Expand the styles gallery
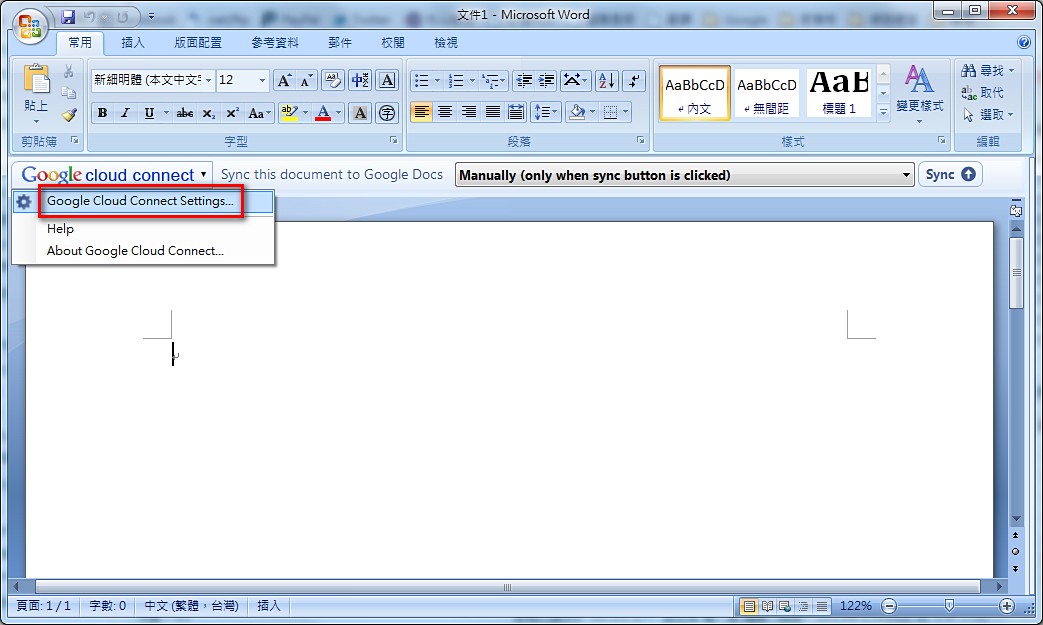The image size is (1043, 625). tap(883, 112)
